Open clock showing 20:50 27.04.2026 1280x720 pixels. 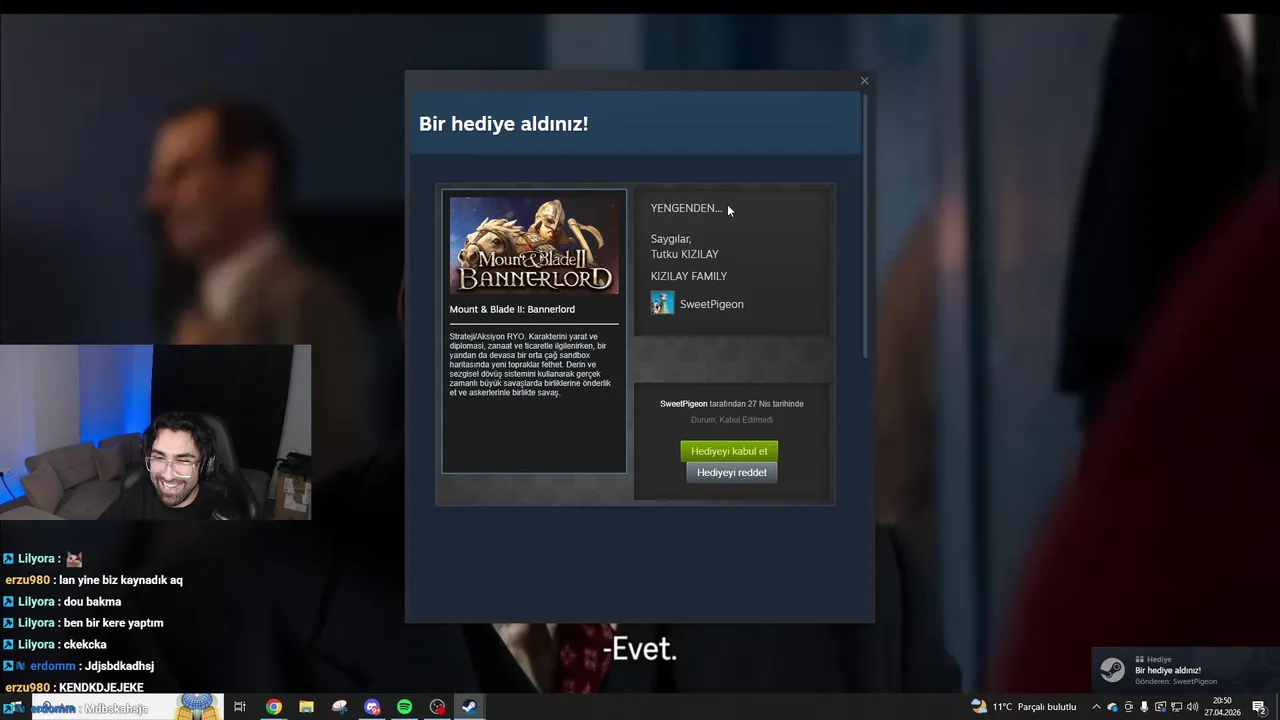1222,707
